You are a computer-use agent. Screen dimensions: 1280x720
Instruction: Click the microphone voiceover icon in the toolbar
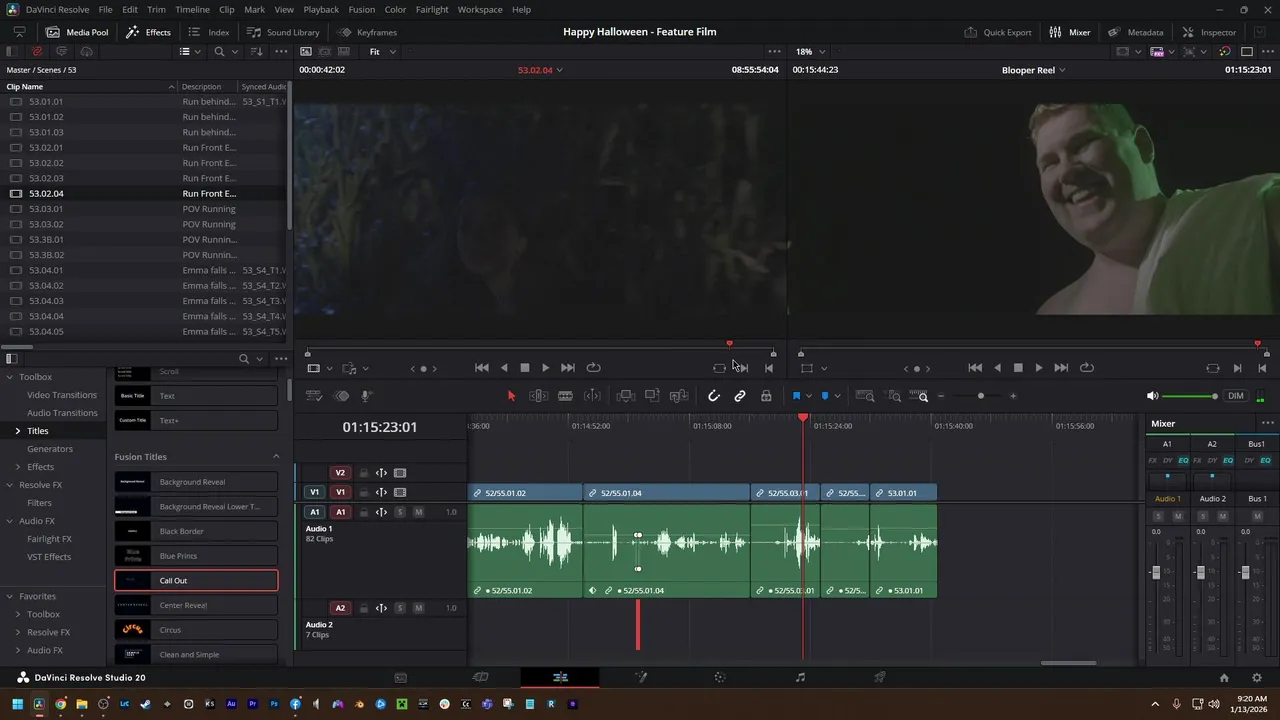(366, 396)
